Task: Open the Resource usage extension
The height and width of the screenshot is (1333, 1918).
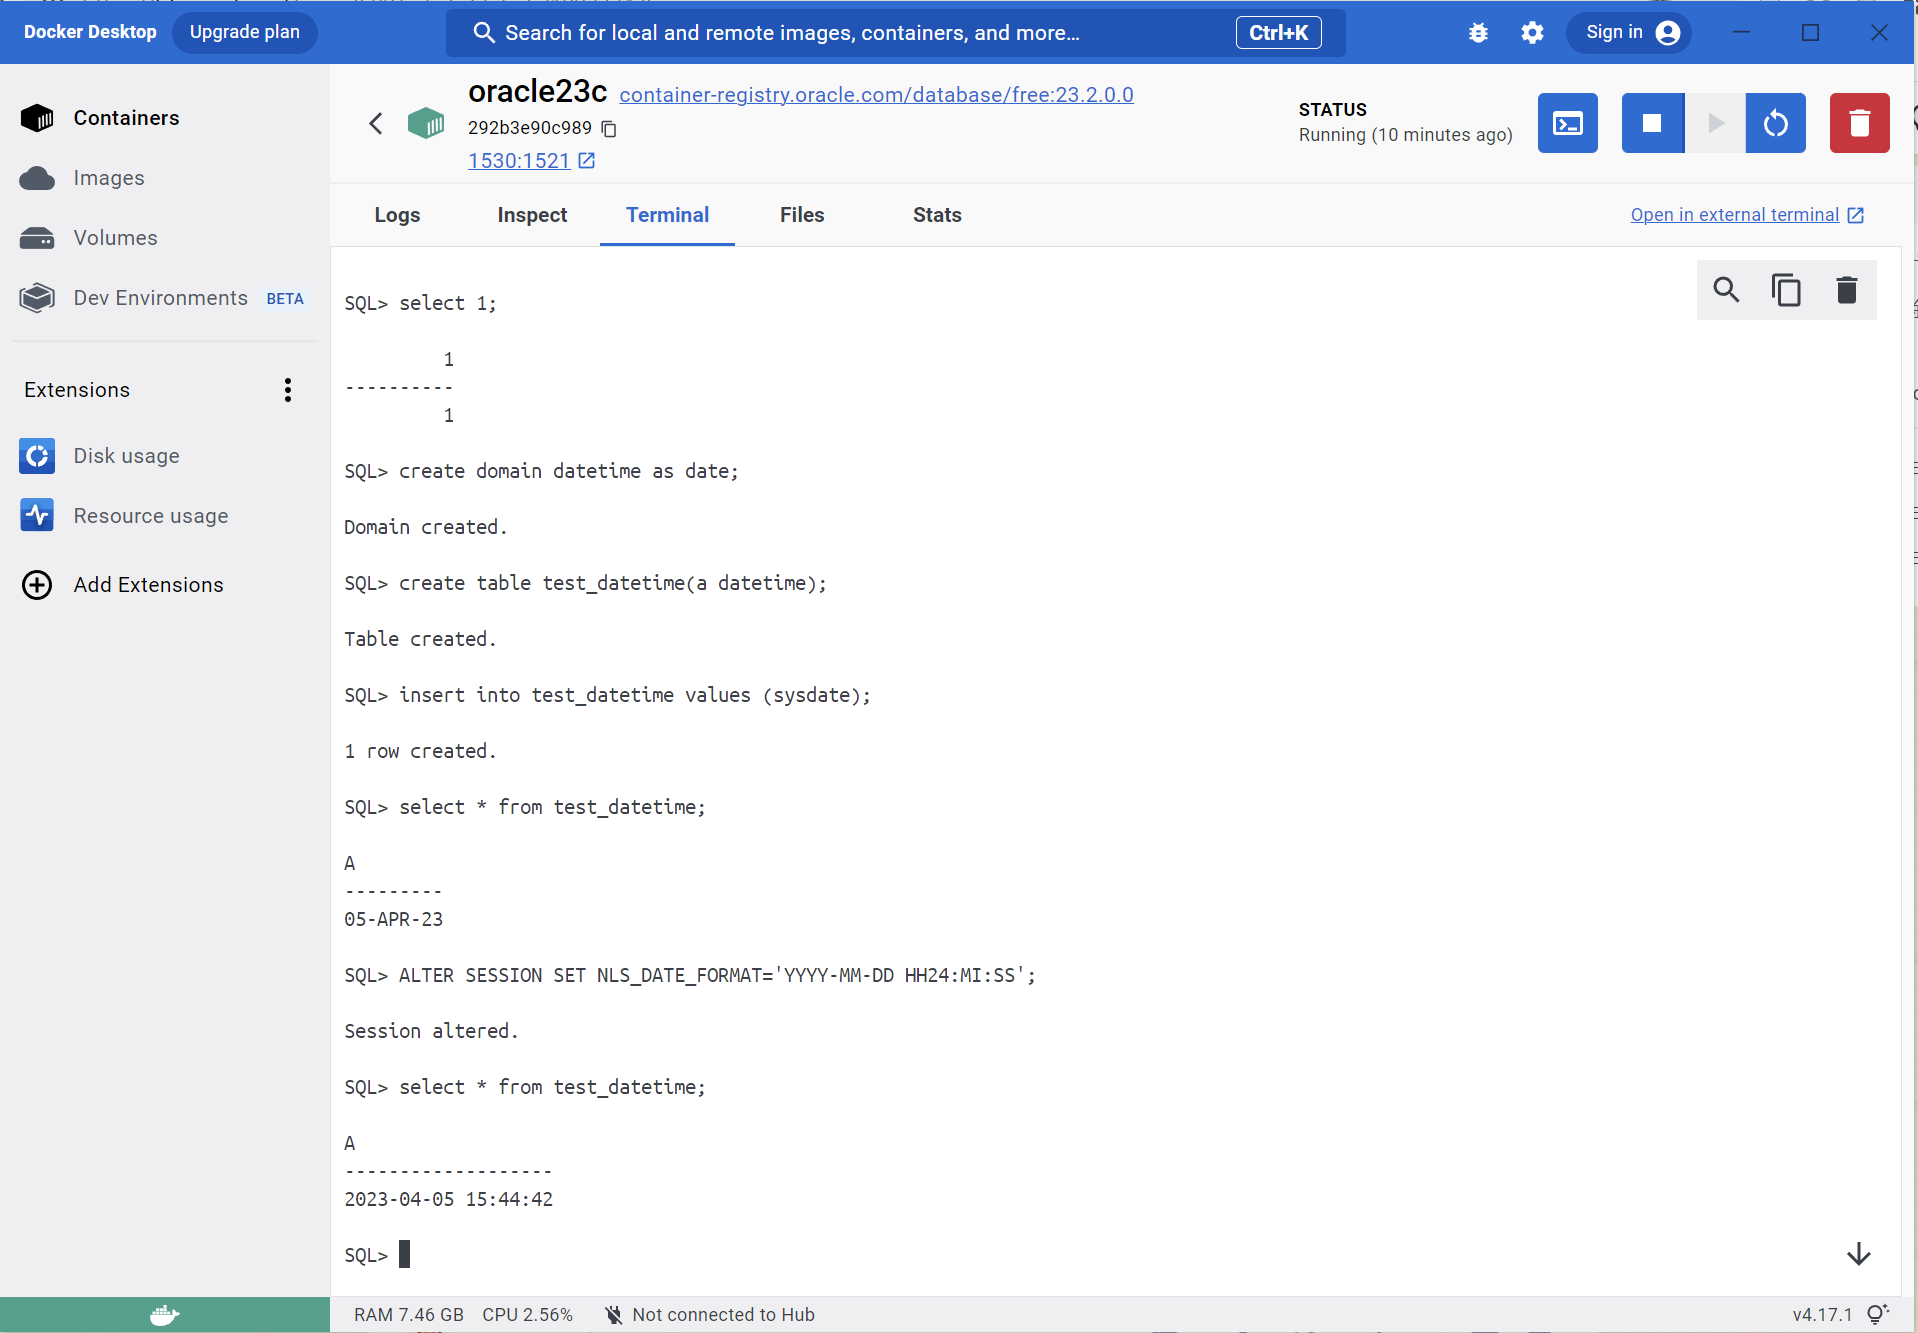Action: click(124, 516)
